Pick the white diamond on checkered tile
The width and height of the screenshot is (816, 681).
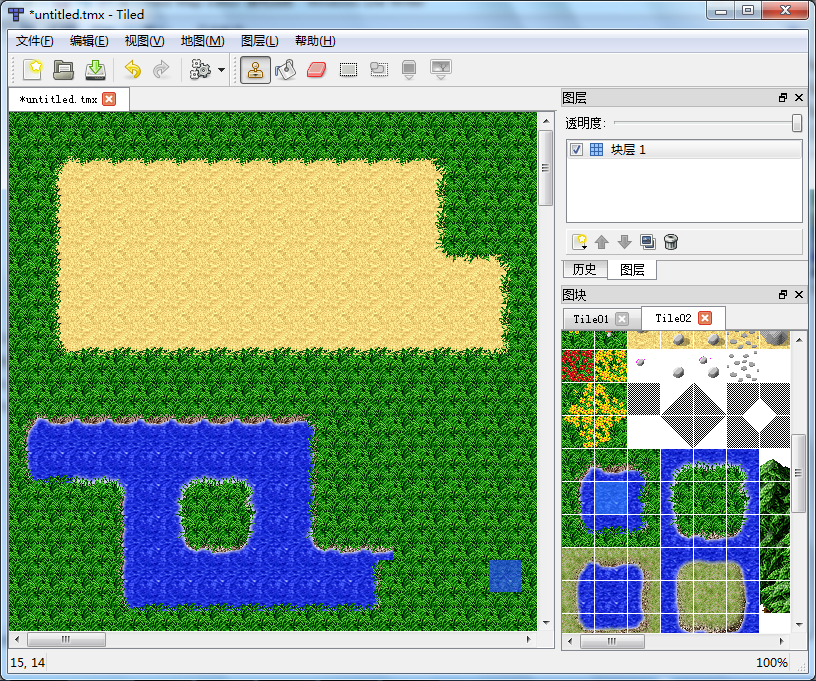pyautogui.click(x=759, y=416)
